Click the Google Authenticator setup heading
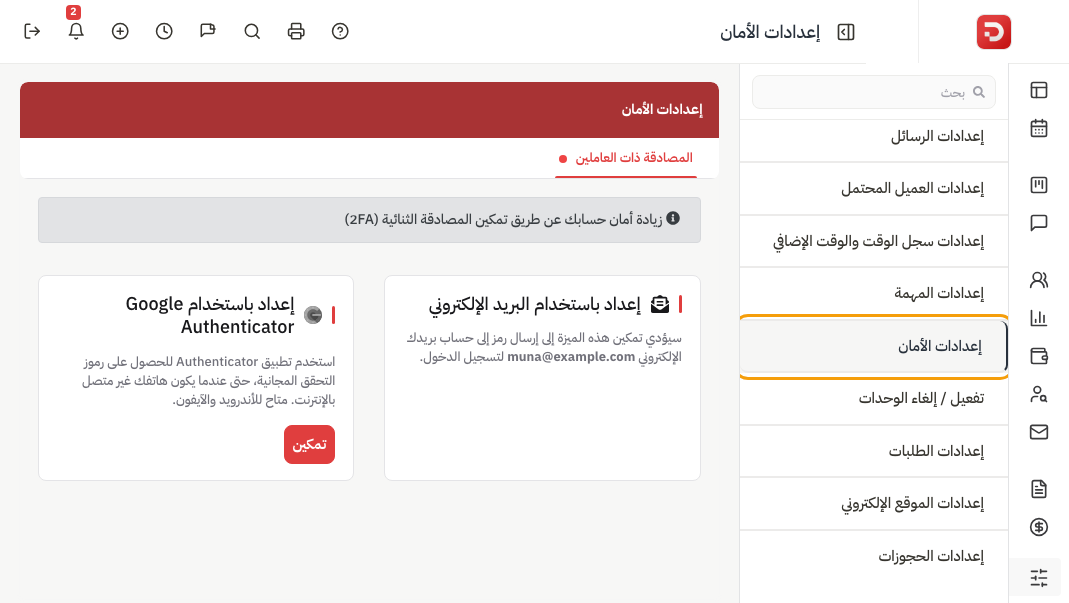The width and height of the screenshot is (1069, 603). [210, 315]
